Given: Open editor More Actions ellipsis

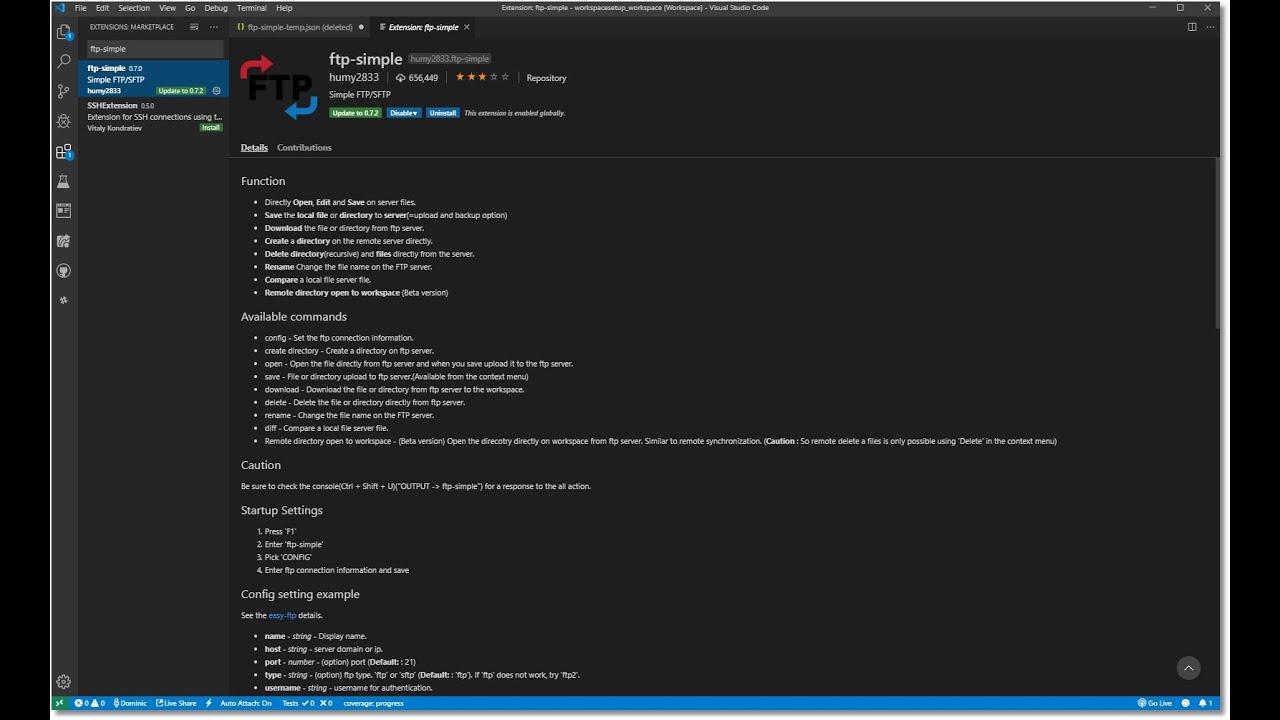Looking at the screenshot, I should (x=1210, y=27).
